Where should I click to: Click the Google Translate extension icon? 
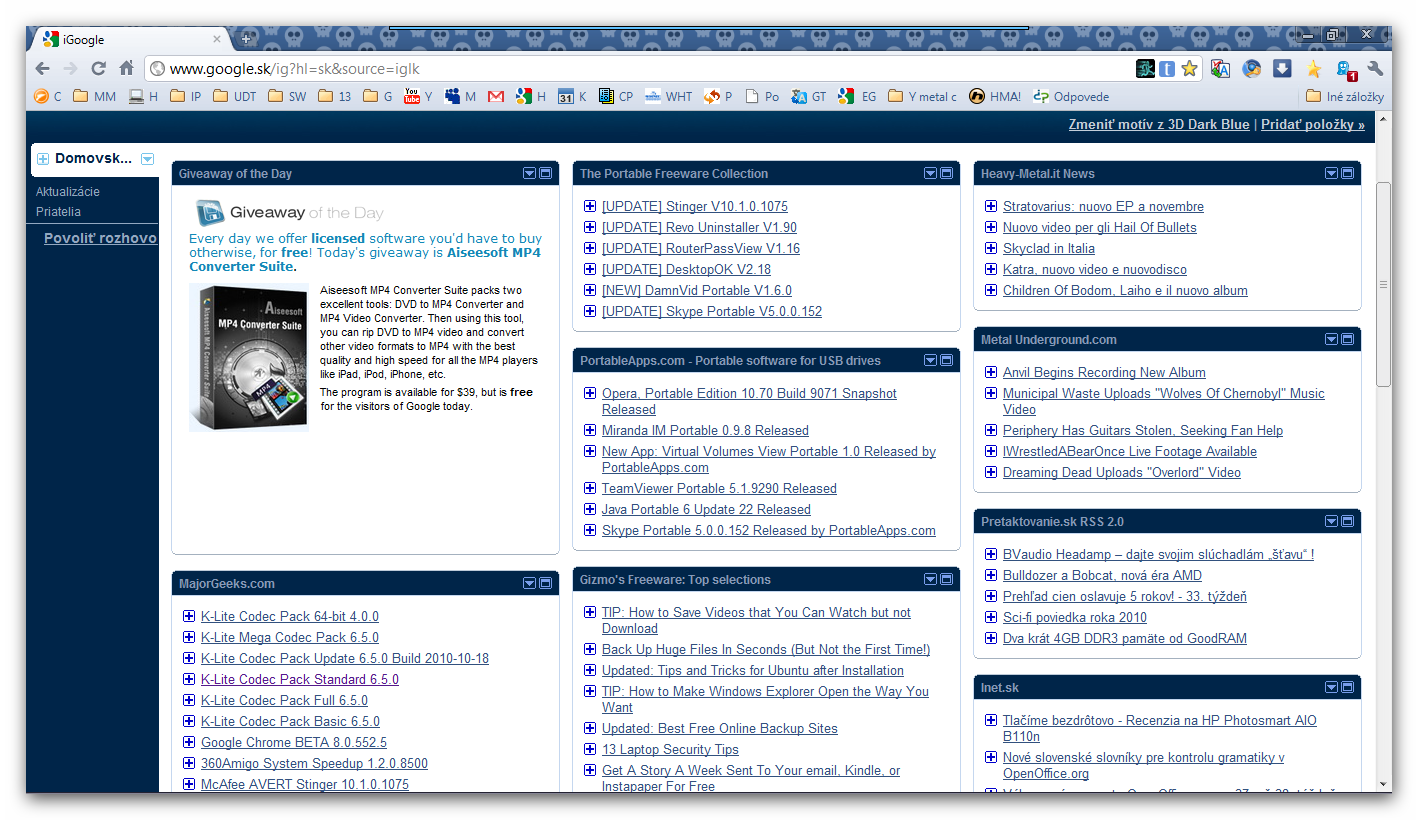pyautogui.click(x=1220, y=69)
